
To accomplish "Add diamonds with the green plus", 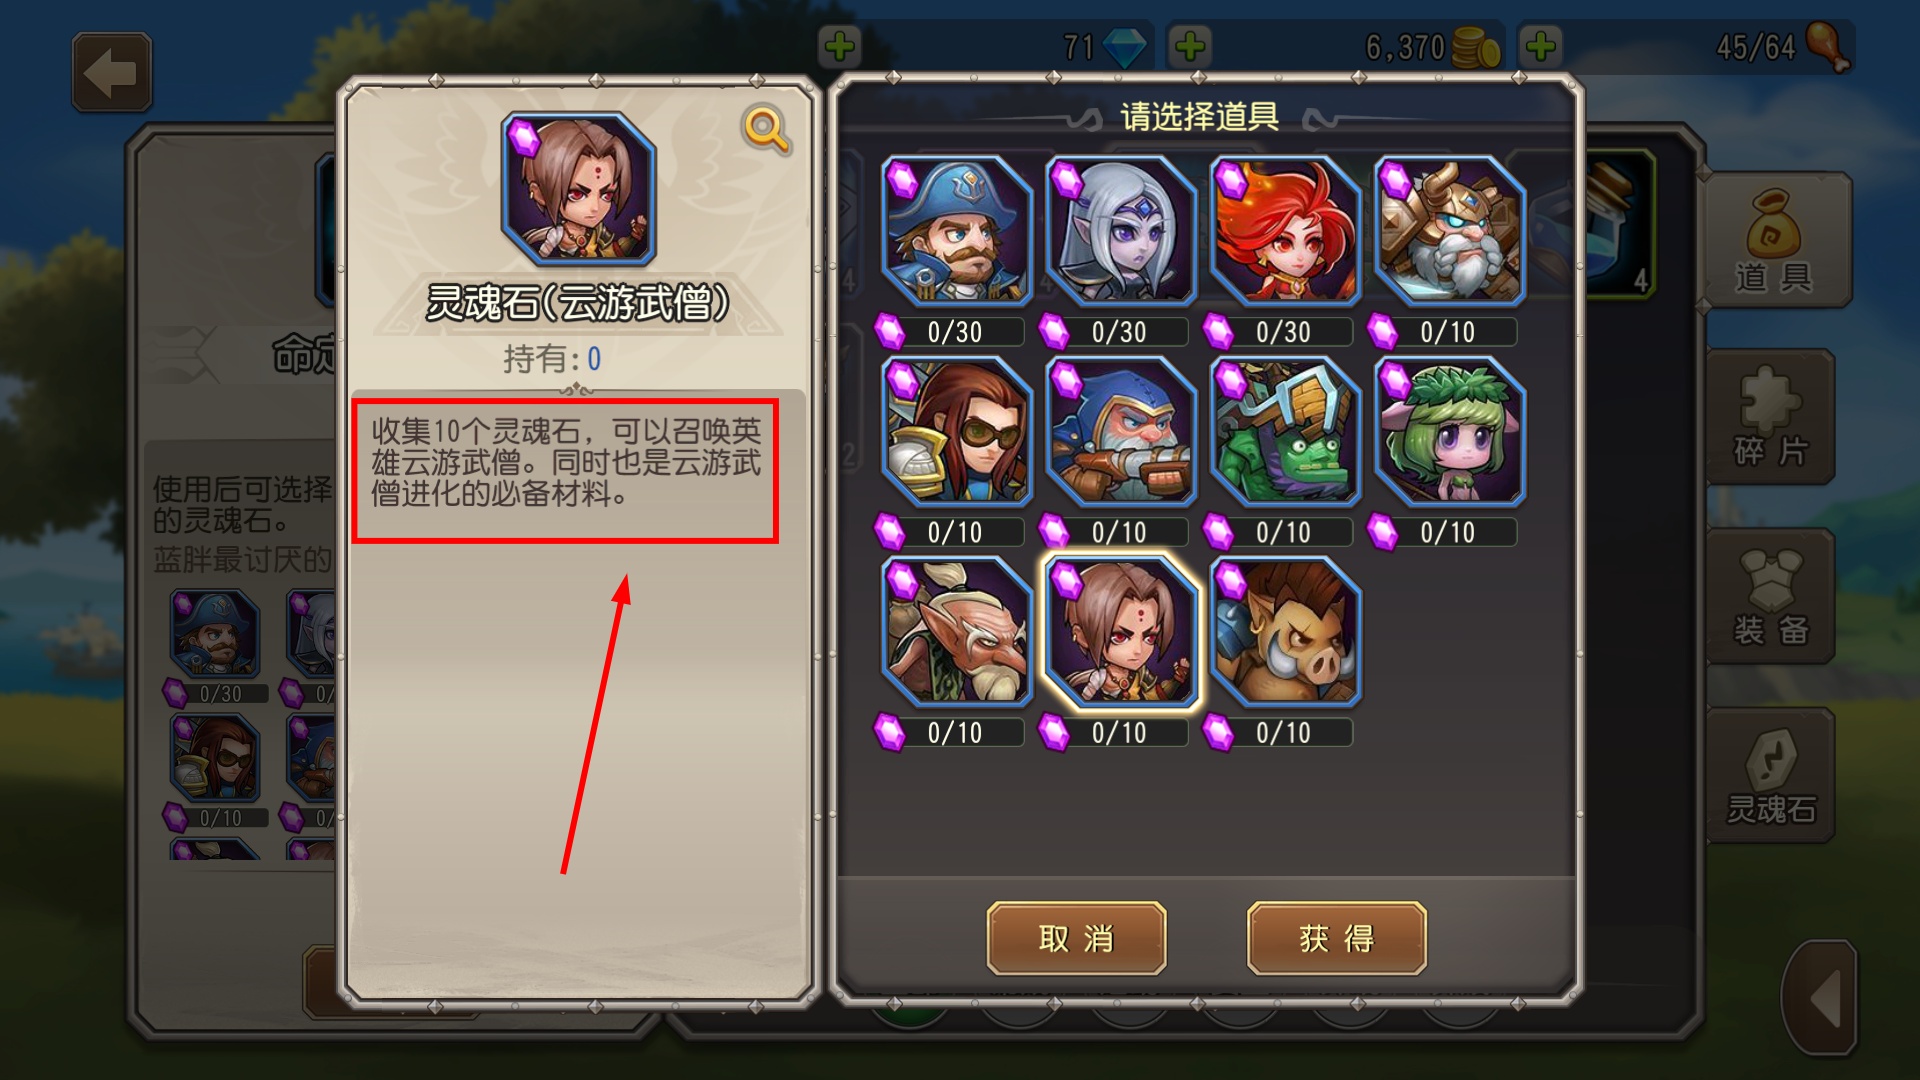I will 840,46.
